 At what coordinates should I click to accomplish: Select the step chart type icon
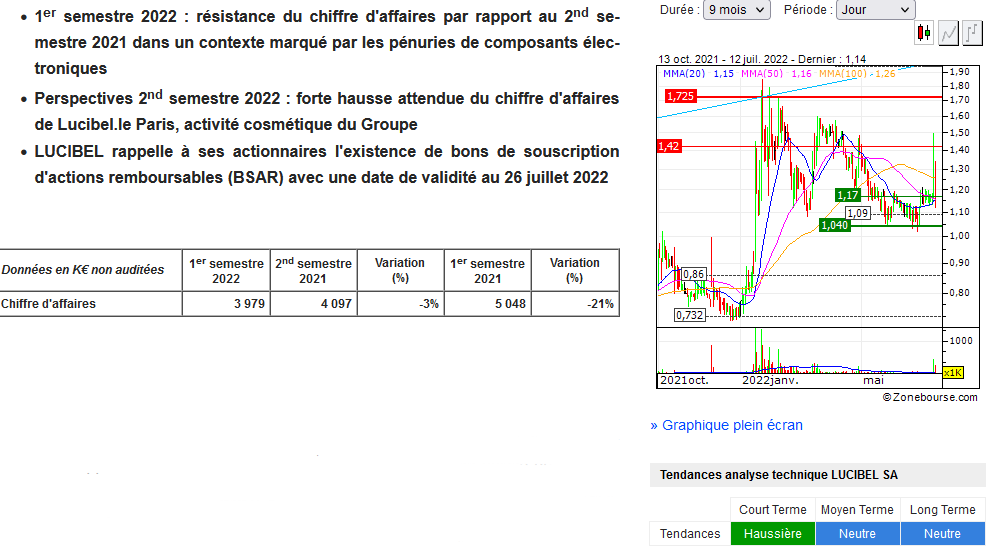[x=973, y=32]
